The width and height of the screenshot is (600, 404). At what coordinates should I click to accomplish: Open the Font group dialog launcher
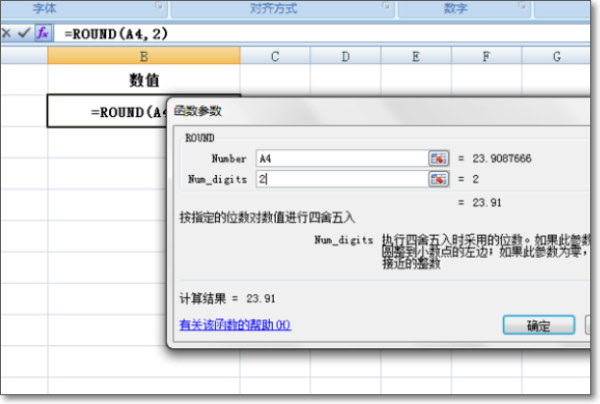[158, 6]
